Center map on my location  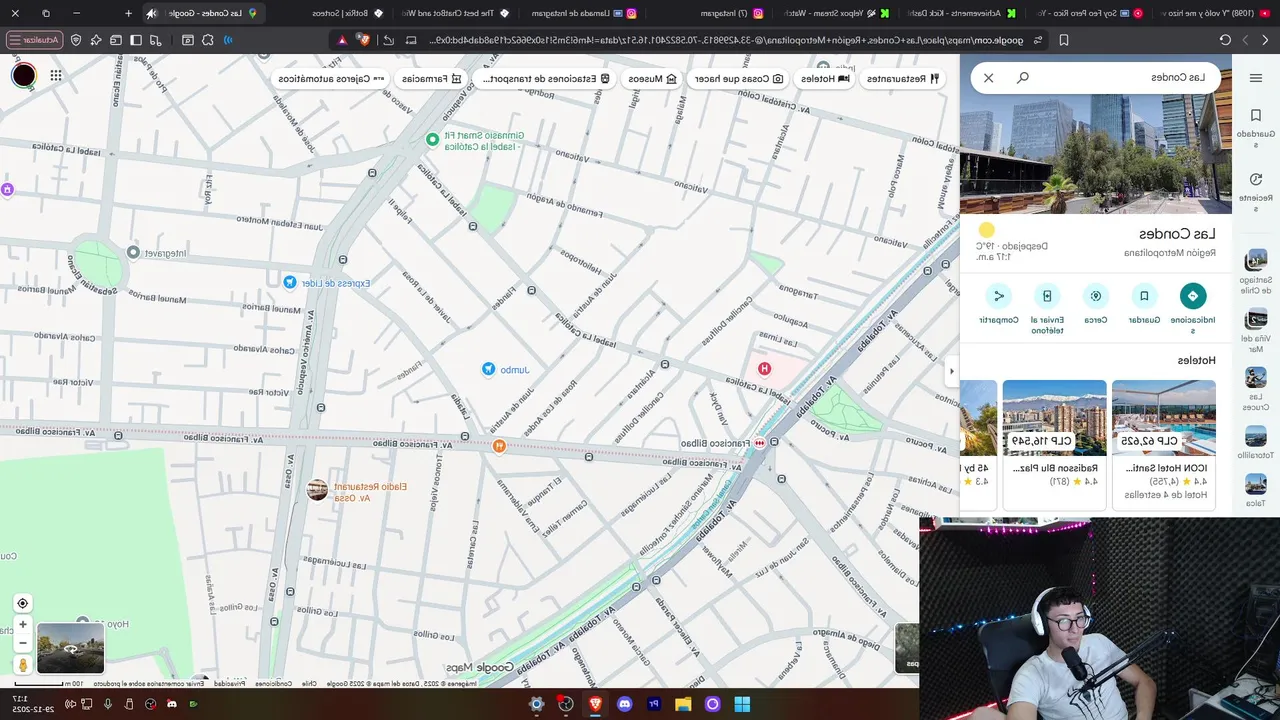tap(23, 603)
